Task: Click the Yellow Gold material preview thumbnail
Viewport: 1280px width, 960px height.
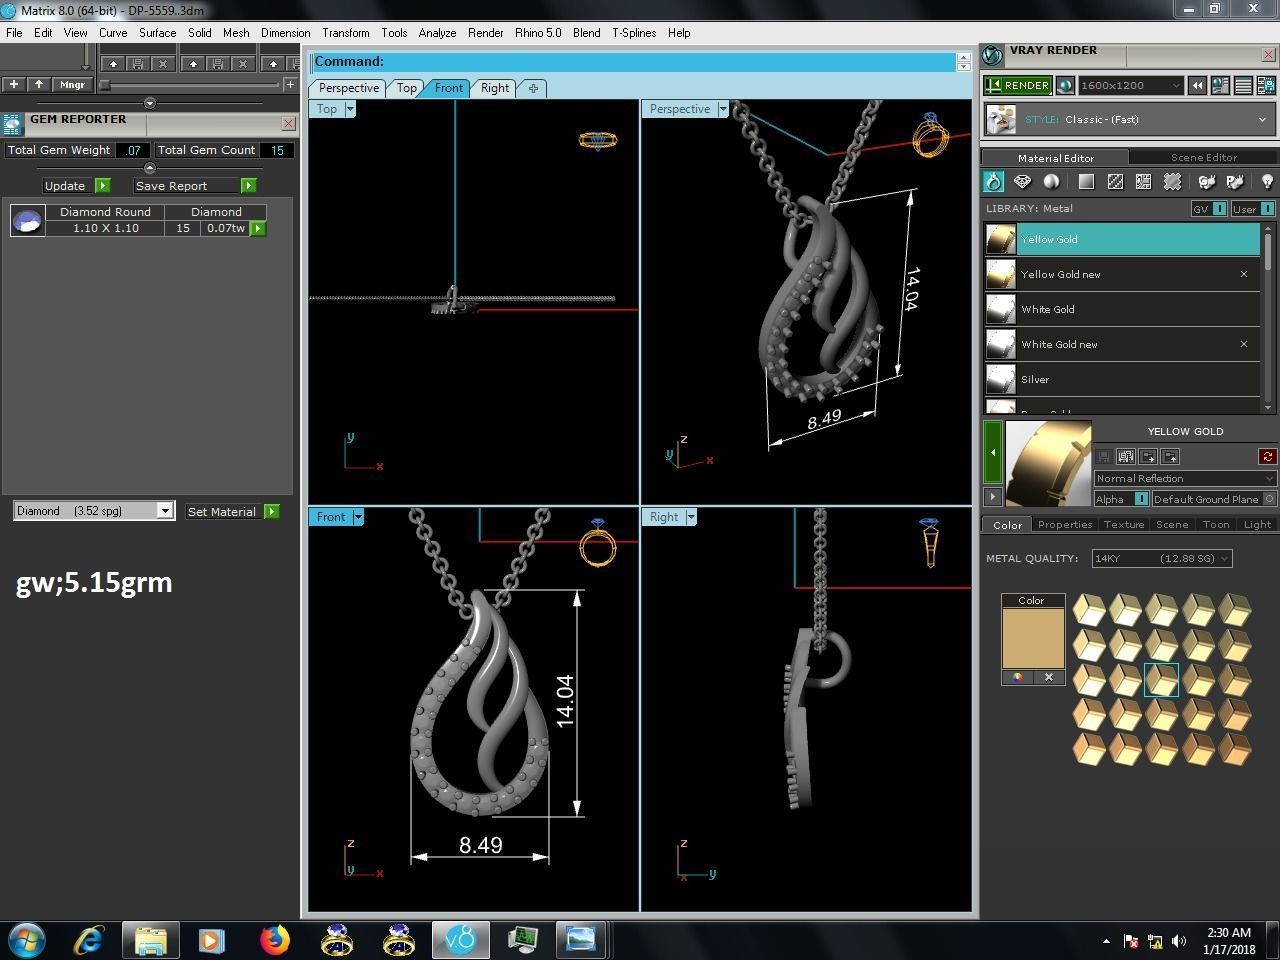Action: tap(1048, 463)
